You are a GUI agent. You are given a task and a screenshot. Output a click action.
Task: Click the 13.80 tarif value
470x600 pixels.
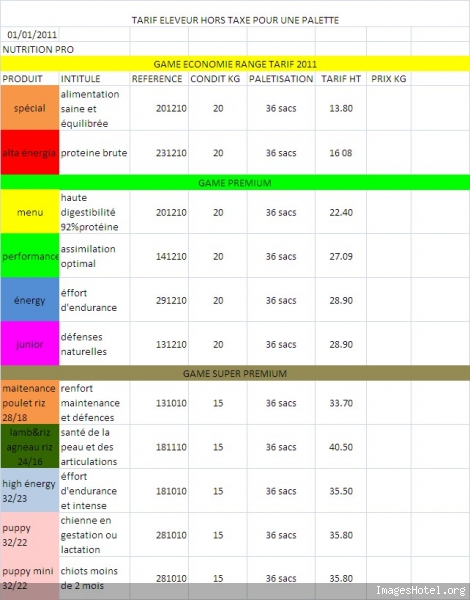tap(341, 108)
